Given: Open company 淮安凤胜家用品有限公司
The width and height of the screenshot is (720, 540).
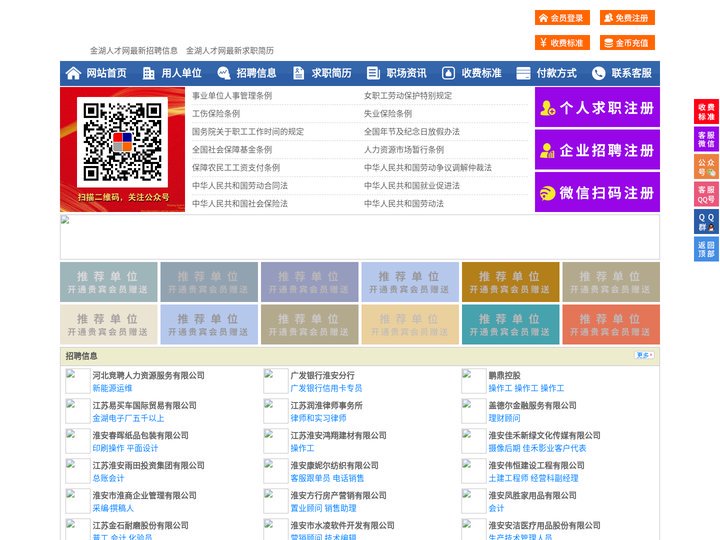Looking at the screenshot, I should tap(532, 495).
